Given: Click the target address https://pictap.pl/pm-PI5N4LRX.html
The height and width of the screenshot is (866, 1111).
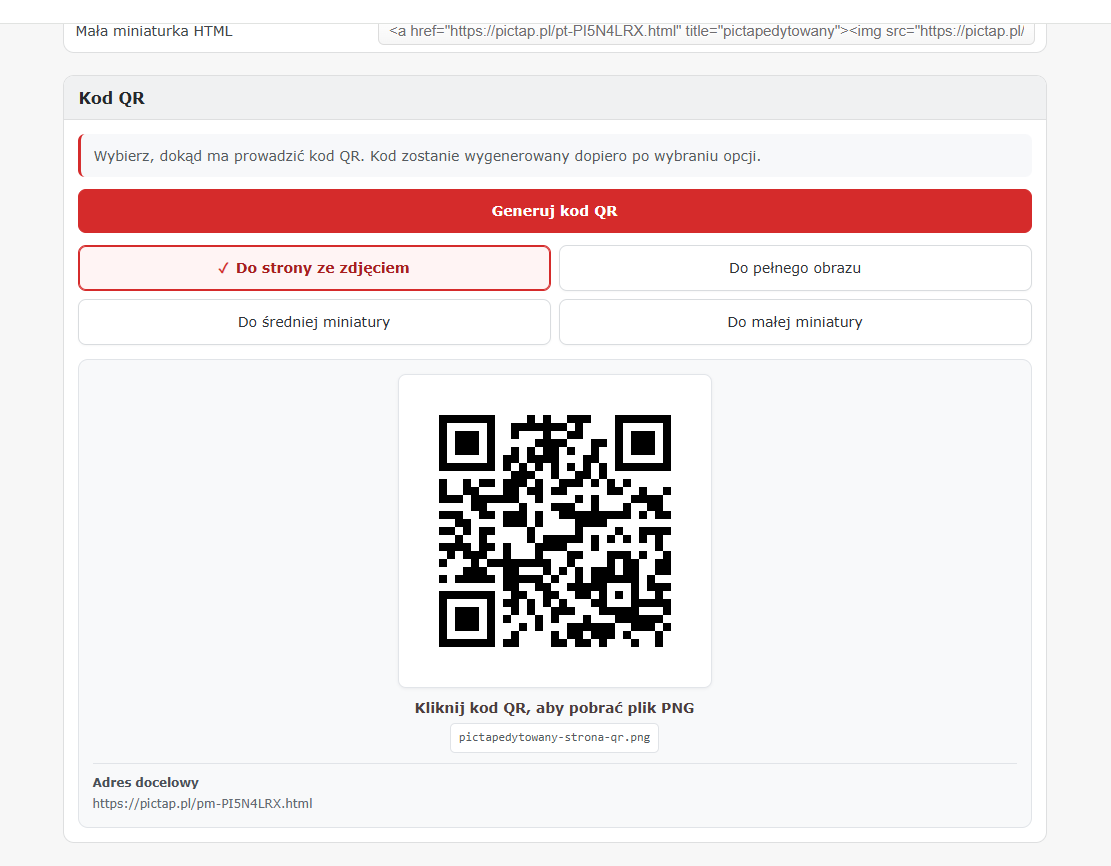Looking at the screenshot, I should [x=203, y=804].
